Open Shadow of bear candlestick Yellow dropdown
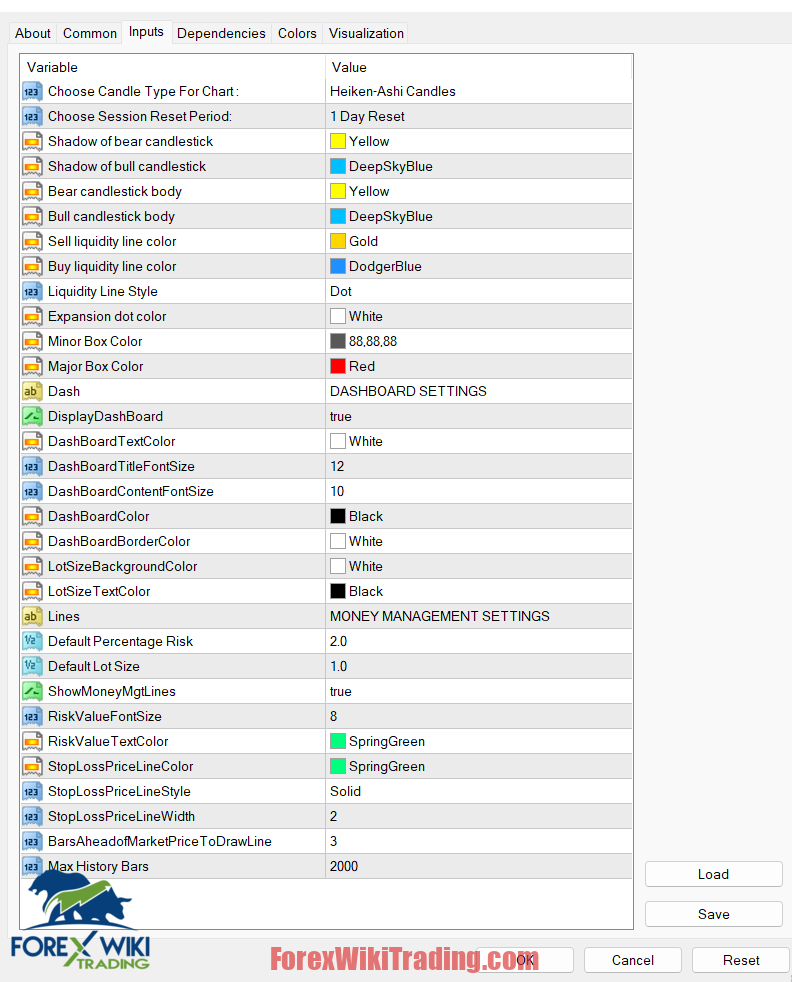The height and width of the screenshot is (982, 792). click(478, 142)
